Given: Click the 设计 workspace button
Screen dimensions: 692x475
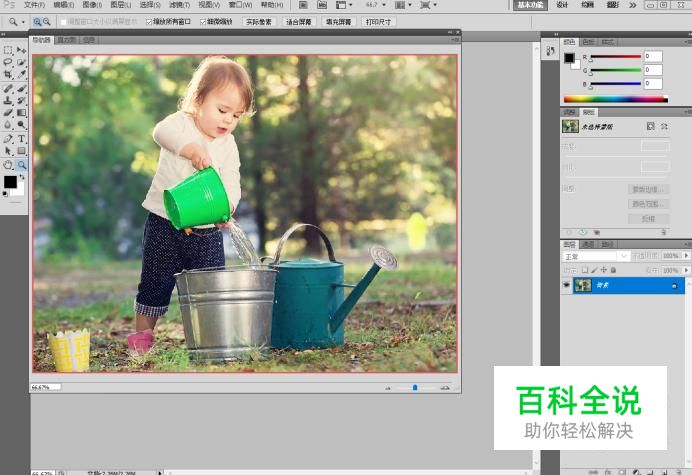Looking at the screenshot, I should [562, 5].
